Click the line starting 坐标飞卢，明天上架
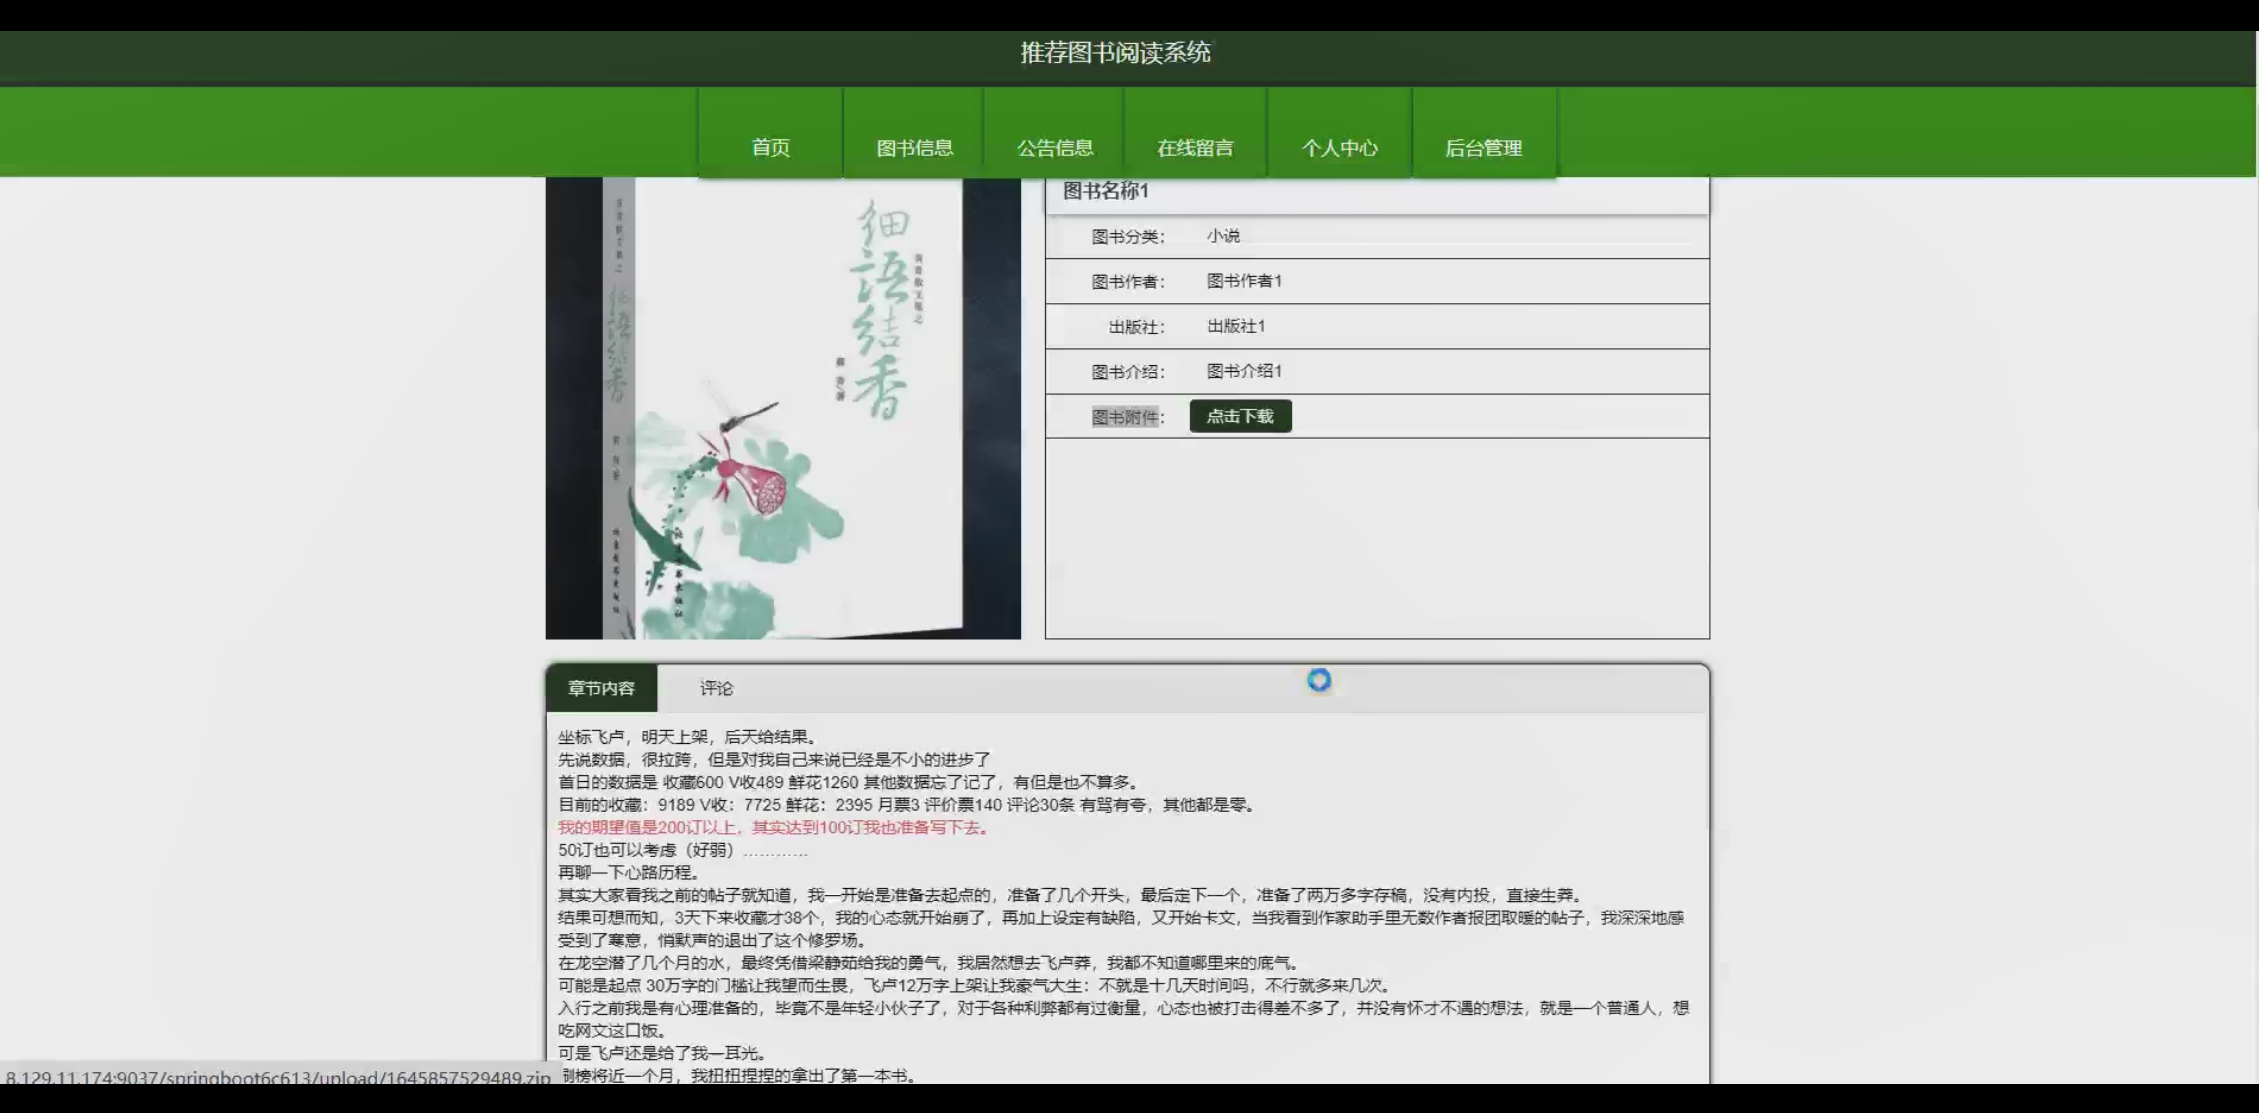The image size is (2259, 1113). coord(690,737)
